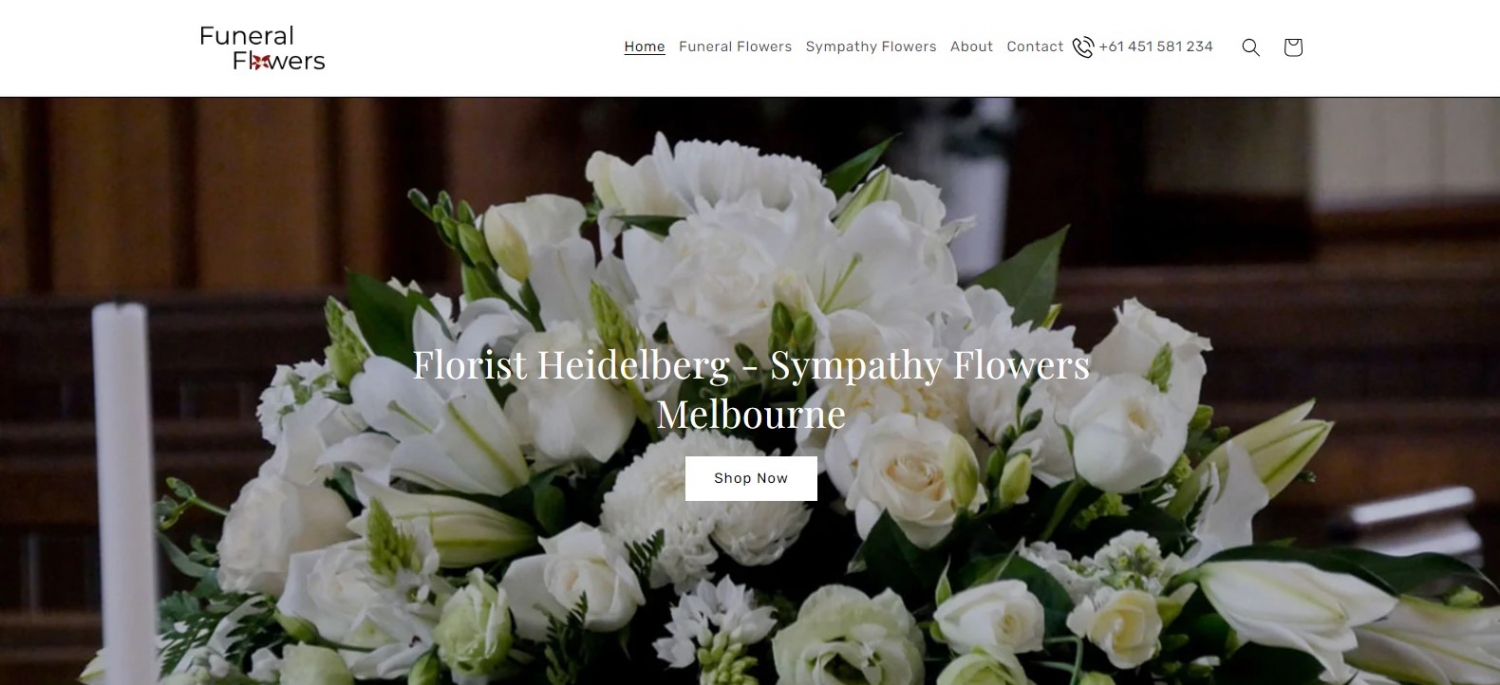Open the Funeral Flowers menu item
Image resolution: width=1500 pixels, height=685 pixels.
tap(735, 47)
